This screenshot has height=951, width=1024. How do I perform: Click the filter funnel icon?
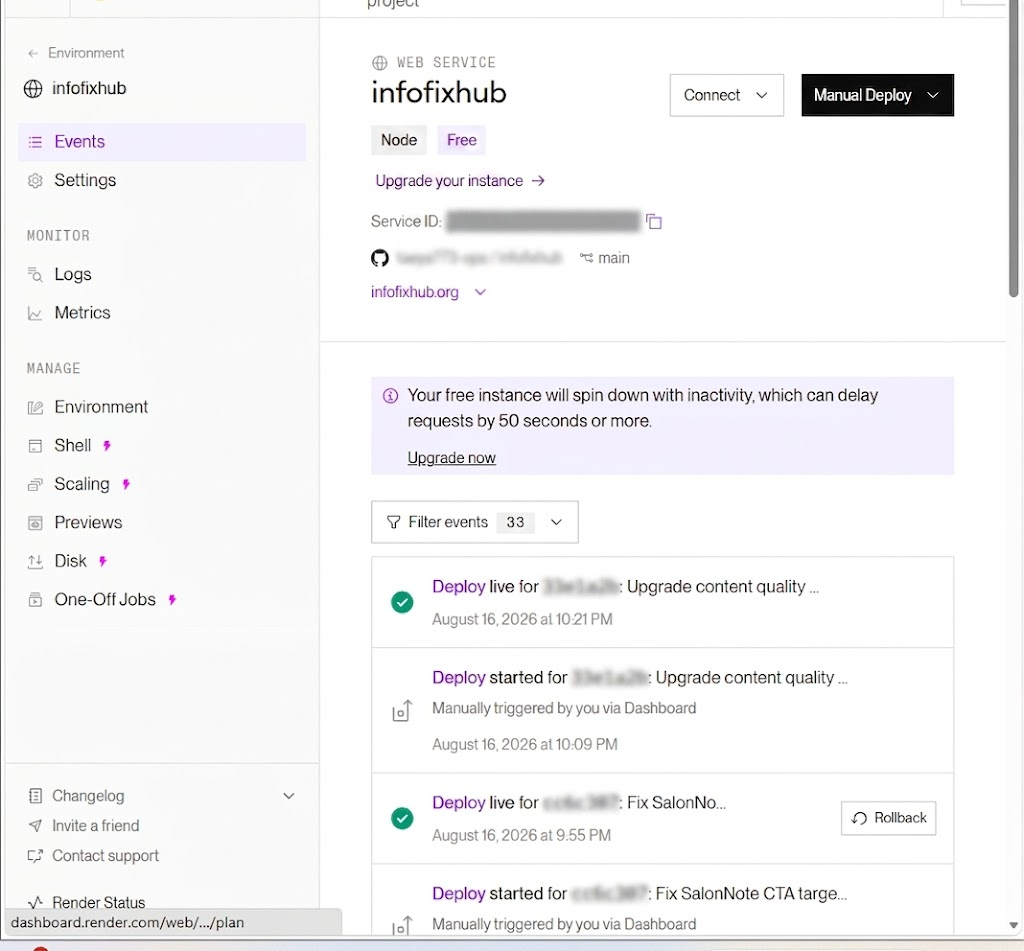point(393,522)
